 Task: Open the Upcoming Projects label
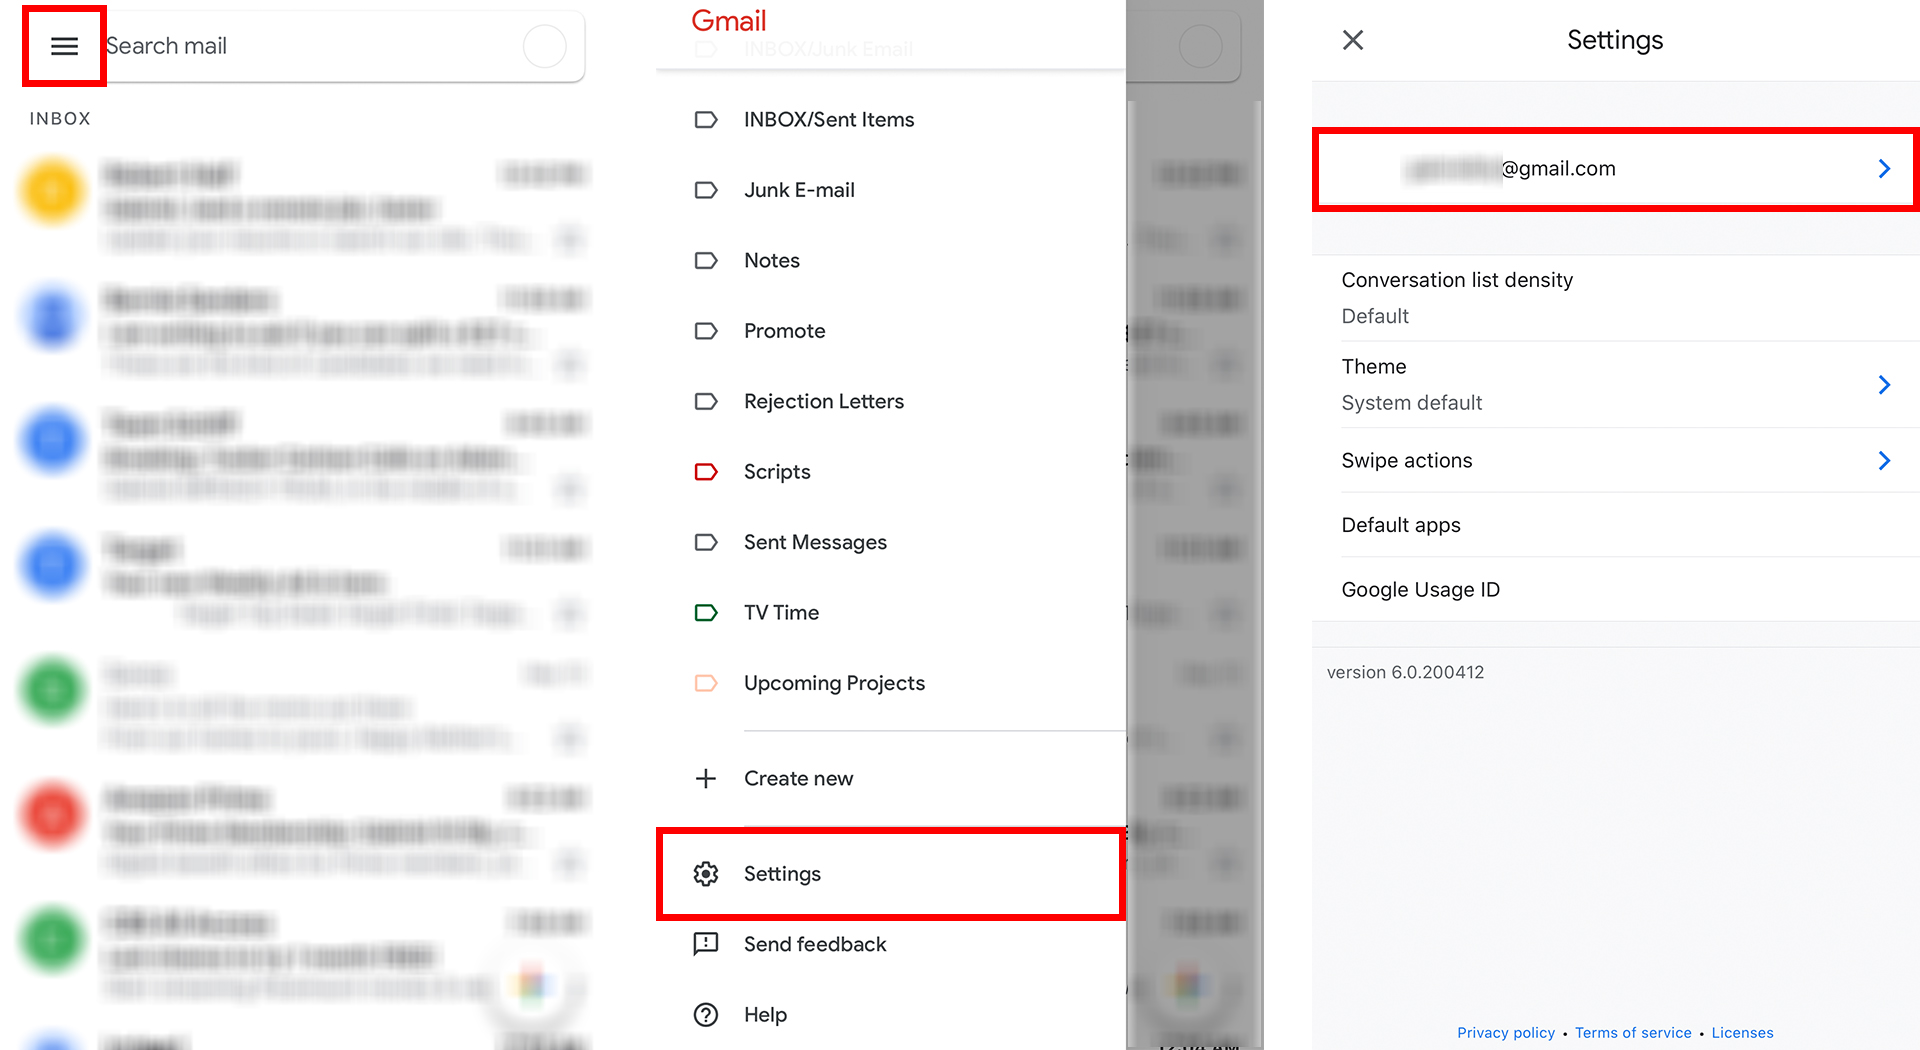pos(834,684)
